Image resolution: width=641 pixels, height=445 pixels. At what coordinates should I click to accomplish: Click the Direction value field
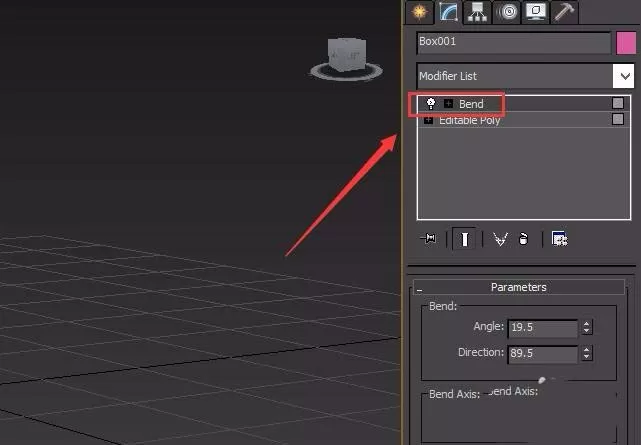[542, 353]
